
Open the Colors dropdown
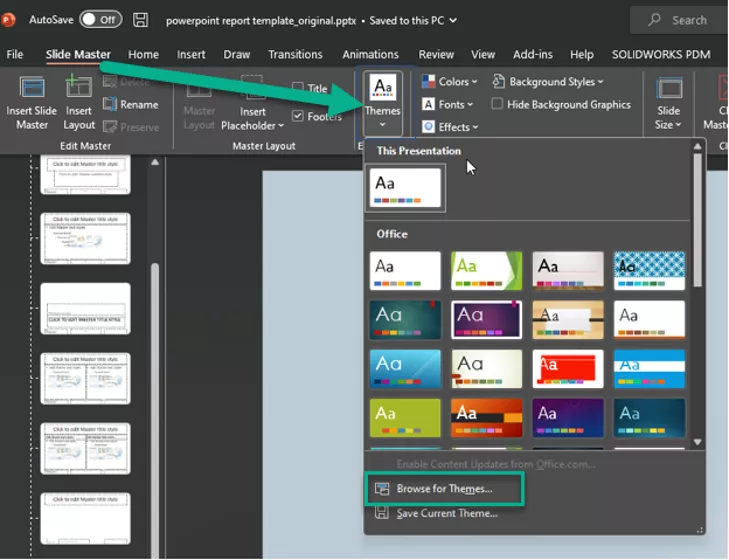(450, 81)
